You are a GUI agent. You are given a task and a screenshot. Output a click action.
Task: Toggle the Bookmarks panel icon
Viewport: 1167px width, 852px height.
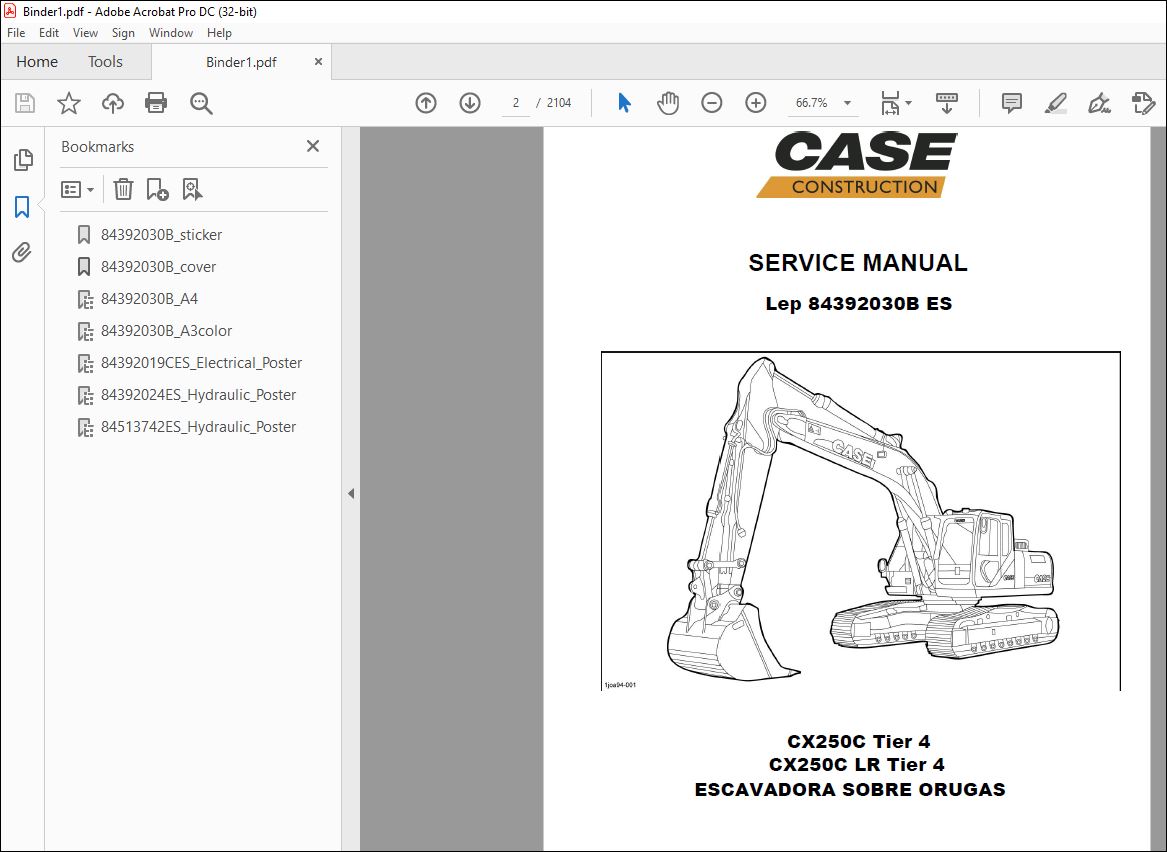pyautogui.click(x=22, y=207)
